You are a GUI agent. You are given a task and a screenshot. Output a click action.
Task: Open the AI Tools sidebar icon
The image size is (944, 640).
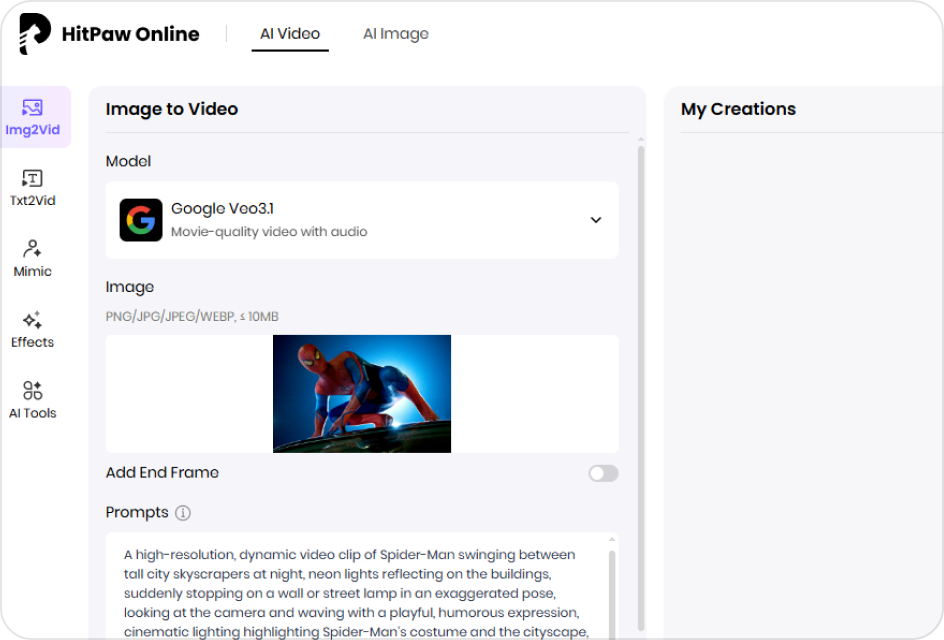click(33, 391)
